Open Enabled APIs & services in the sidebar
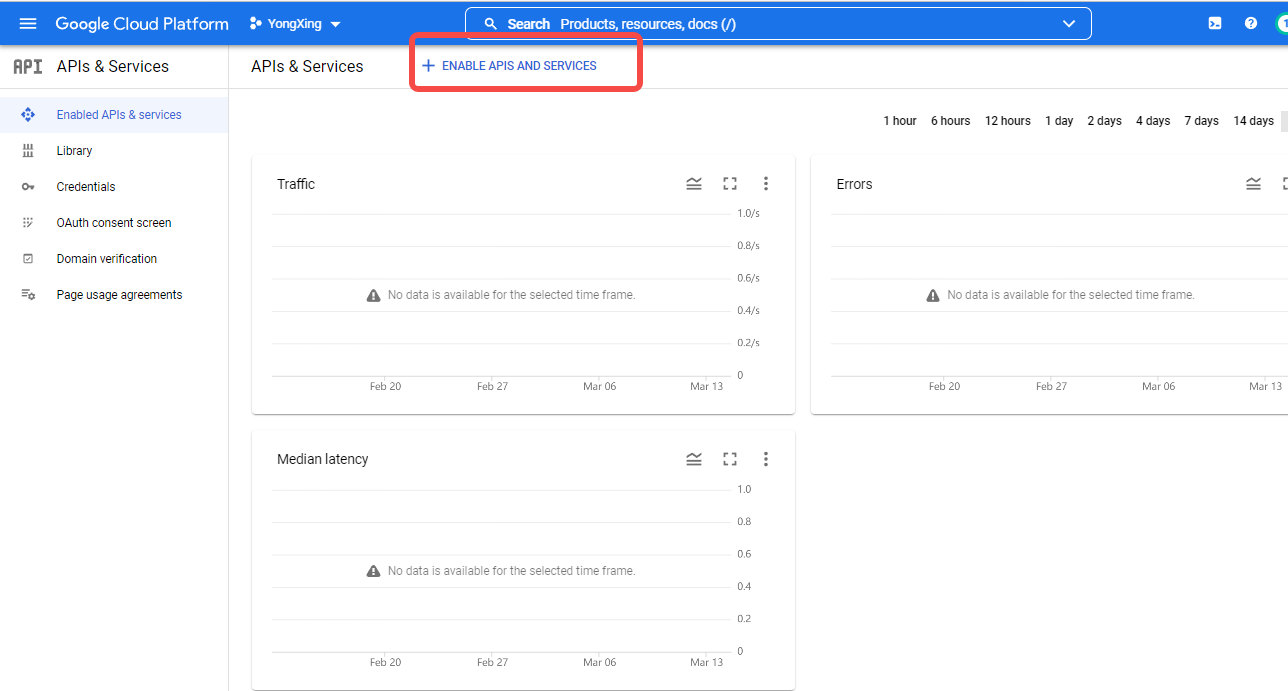1288x691 pixels. 114,115
